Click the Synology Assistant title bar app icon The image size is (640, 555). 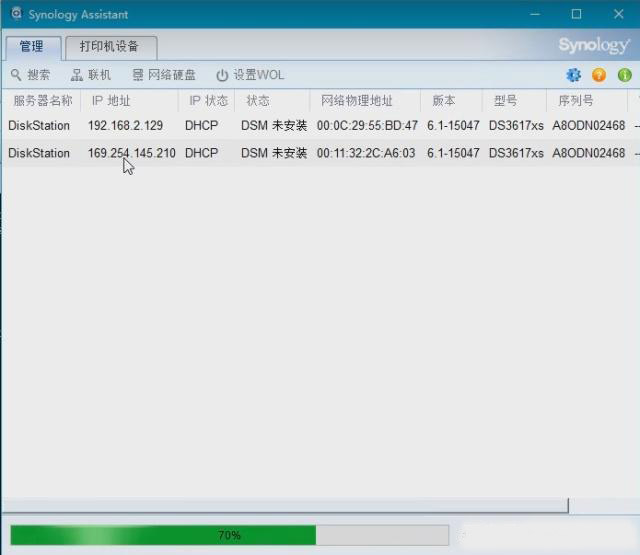16,13
